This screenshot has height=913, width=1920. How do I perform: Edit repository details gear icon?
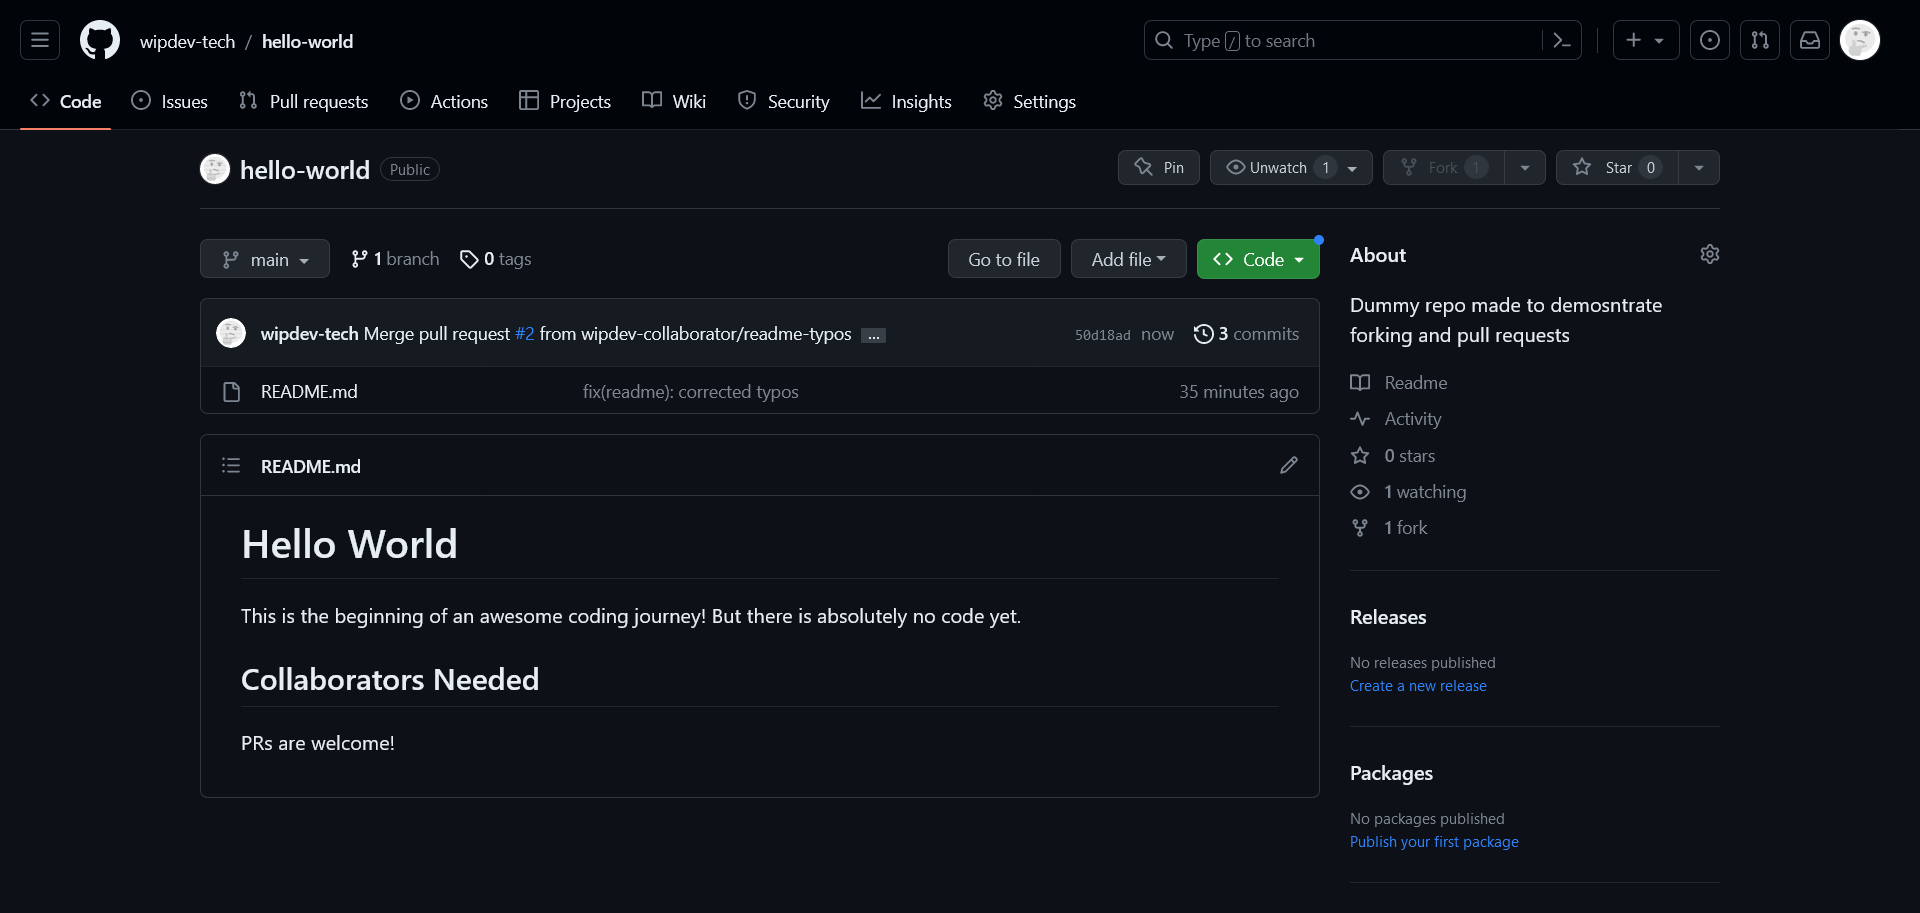tap(1710, 254)
